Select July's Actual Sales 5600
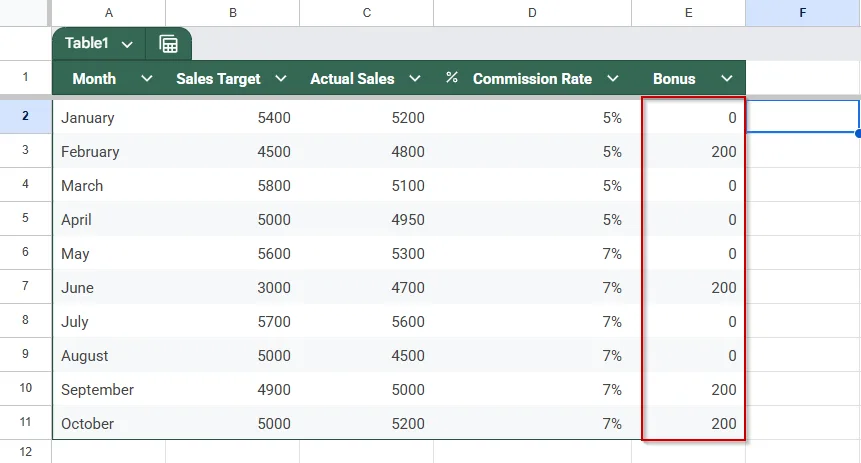 coord(367,321)
